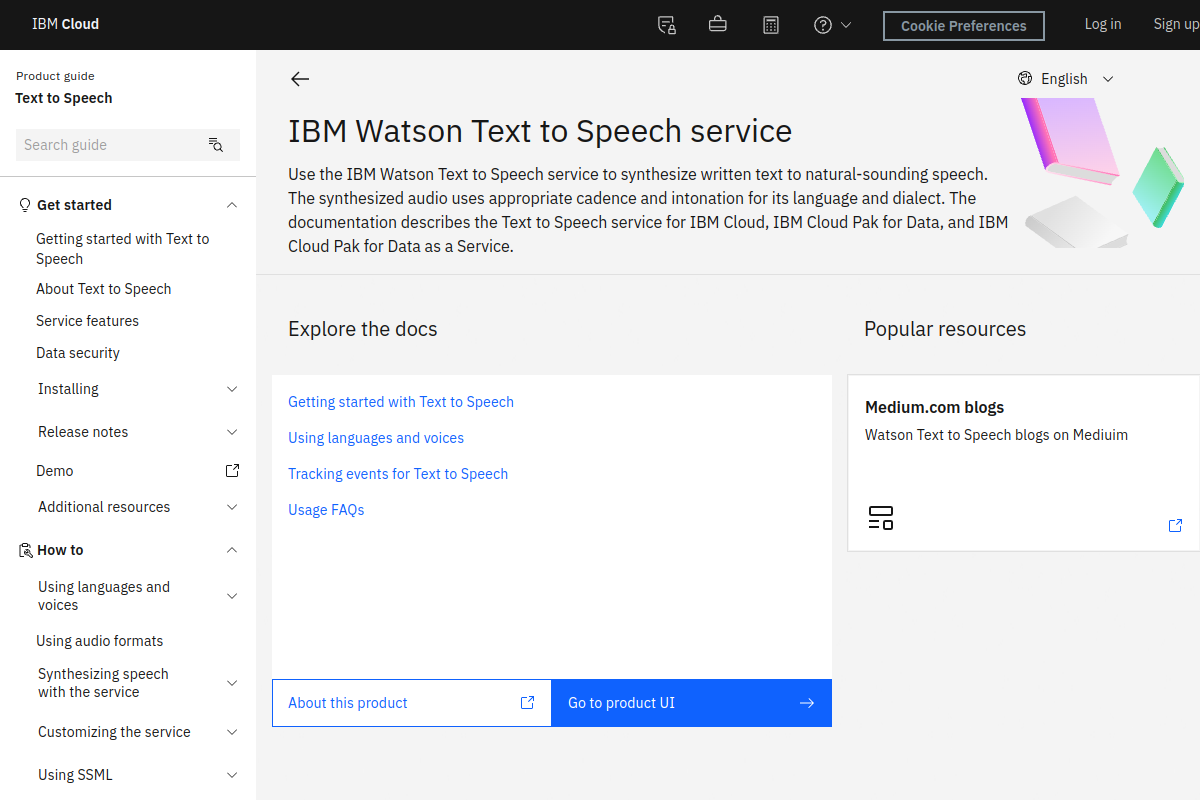Expand Synthesizing speech with the service
Image resolution: width=1200 pixels, height=800 pixels.
[232, 683]
